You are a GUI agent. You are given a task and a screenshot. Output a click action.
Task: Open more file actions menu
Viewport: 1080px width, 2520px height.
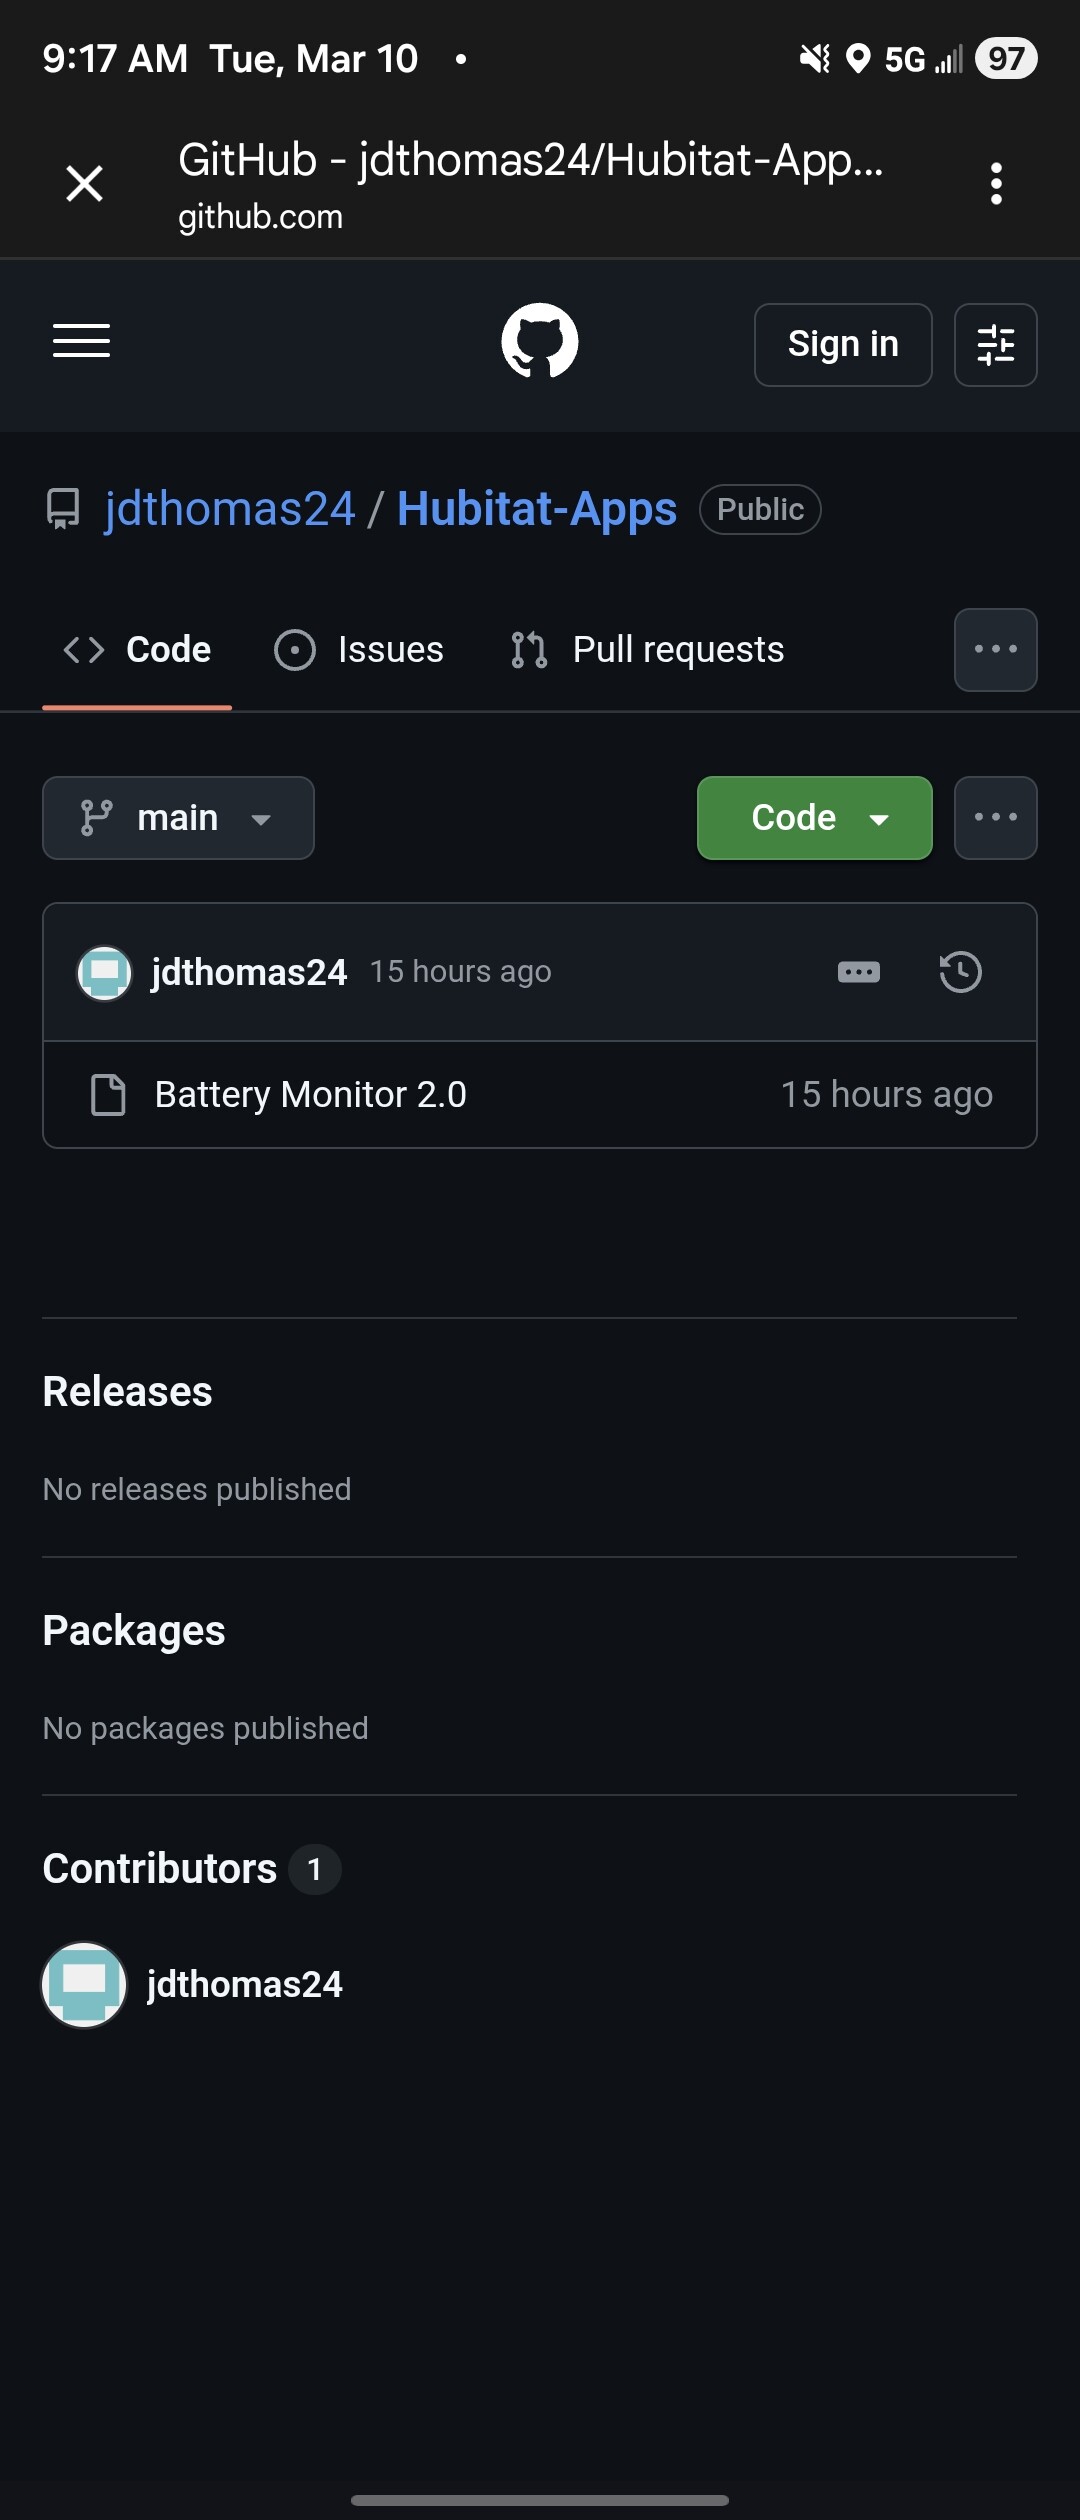[x=995, y=818]
